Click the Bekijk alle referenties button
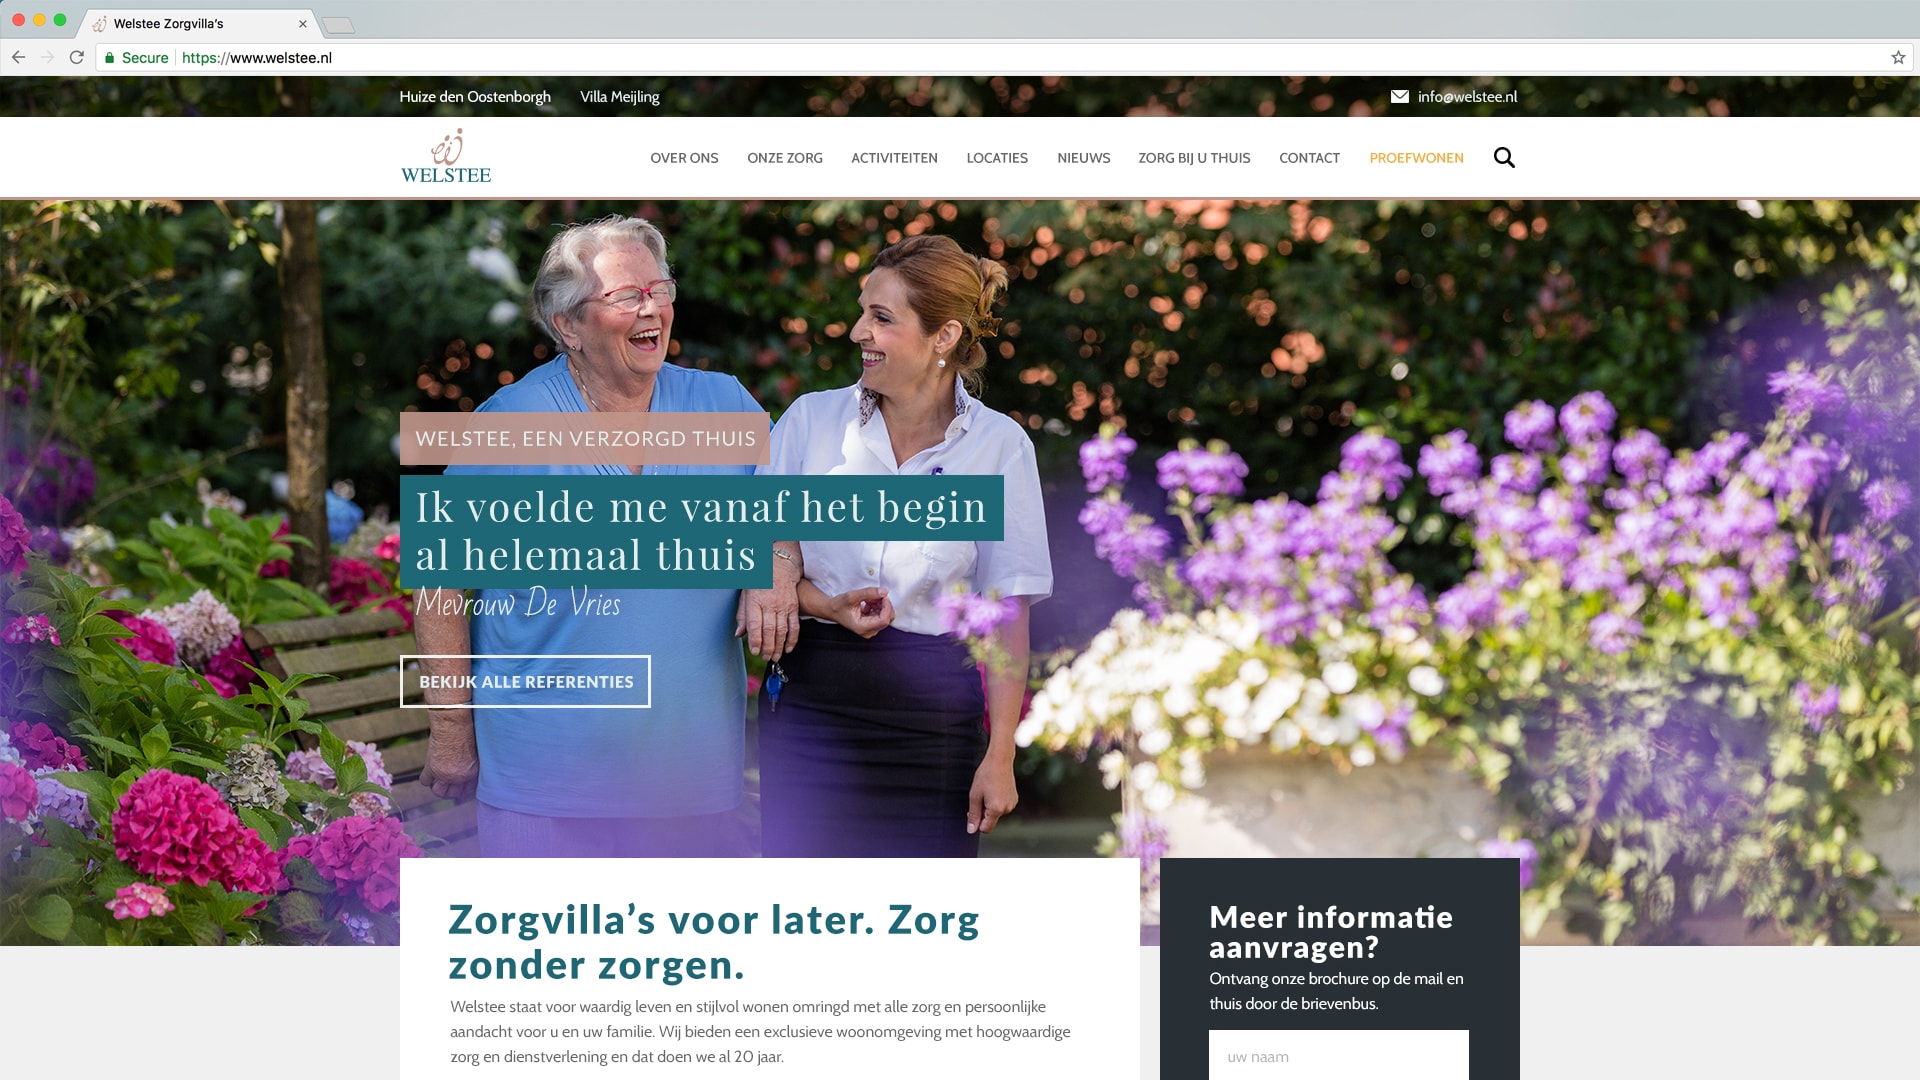 coord(525,682)
